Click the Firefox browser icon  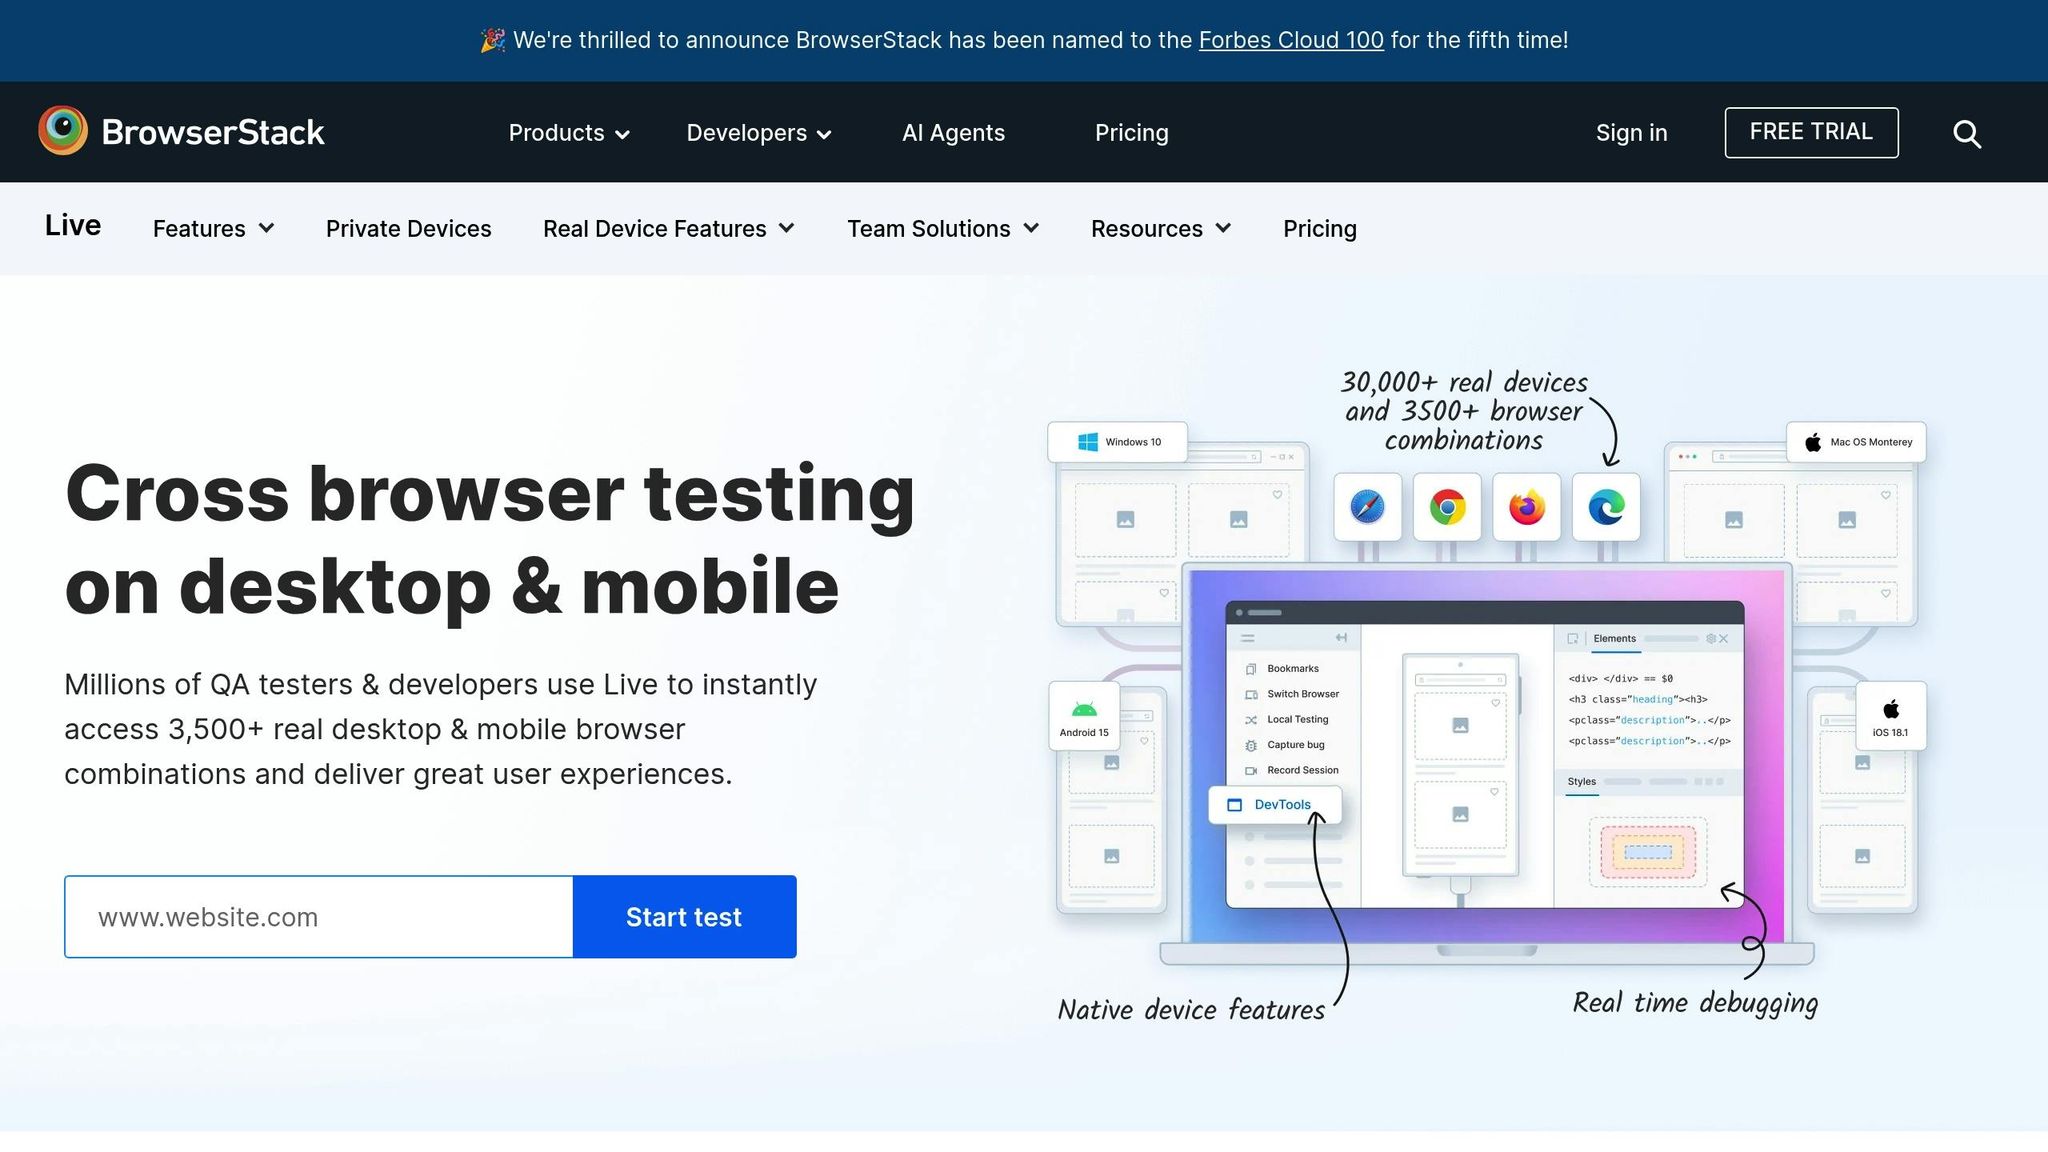coord(1526,507)
